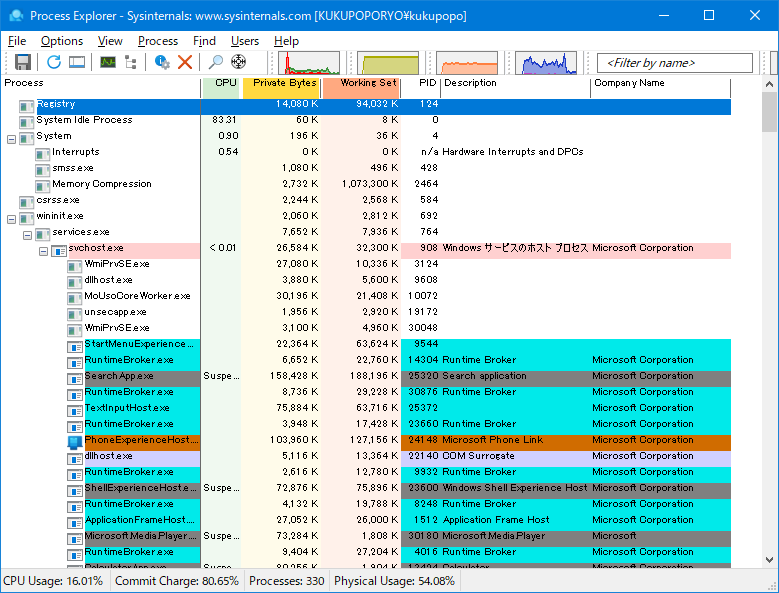Sort by the Working Set column header
The width and height of the screenshot is (779, 593).
361,86
